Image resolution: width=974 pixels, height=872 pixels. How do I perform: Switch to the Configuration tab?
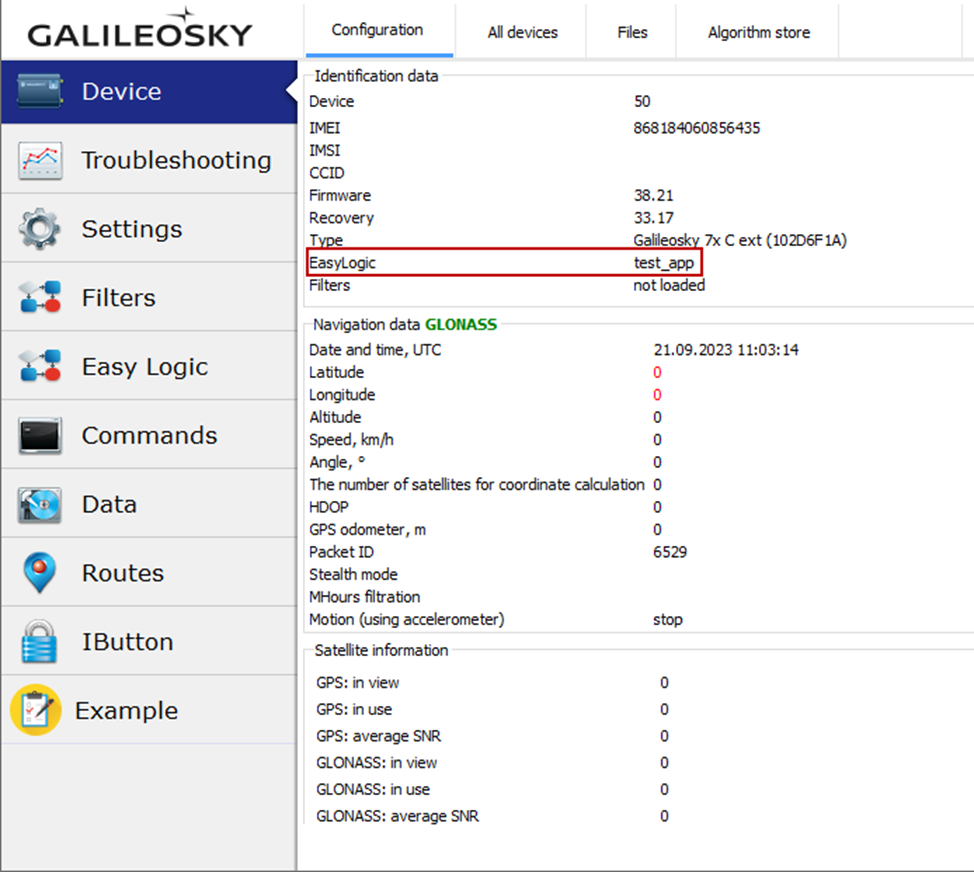coord(378,30)
